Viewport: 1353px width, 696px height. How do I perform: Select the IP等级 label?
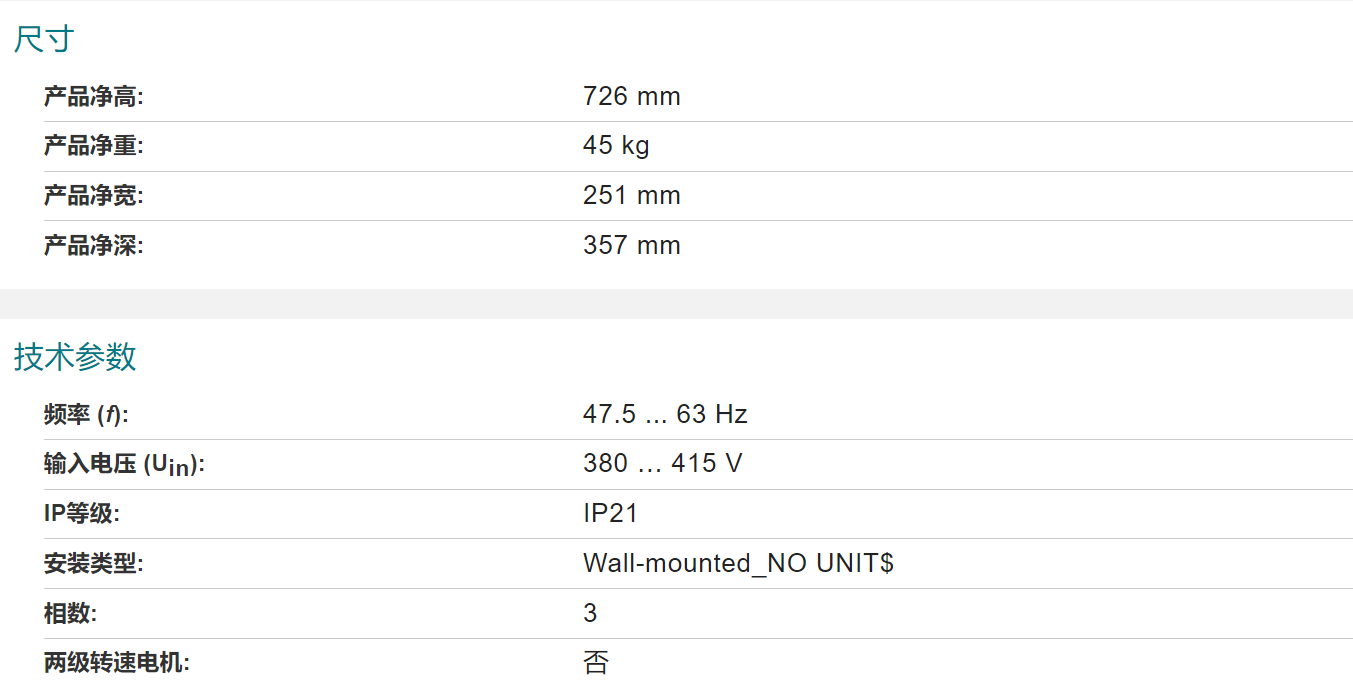pyautogui.click(x=82, y=514)
